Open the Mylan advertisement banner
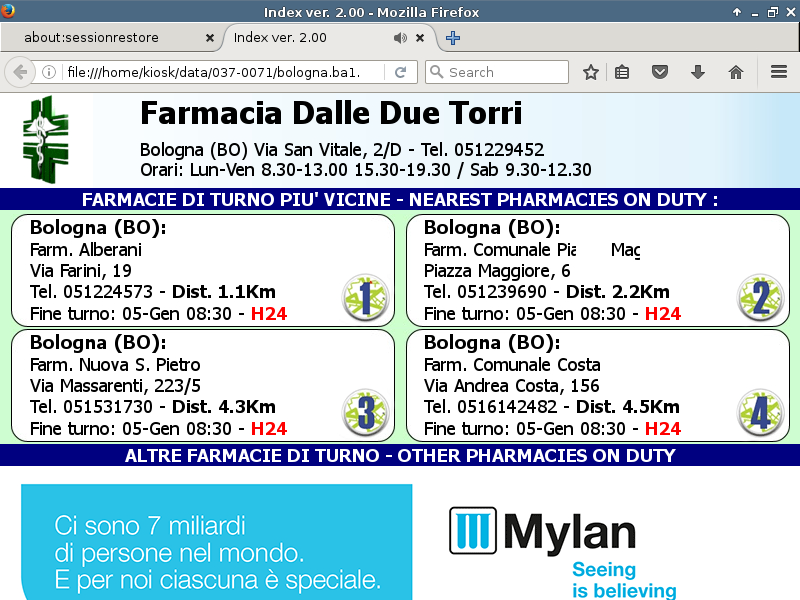The width and height of the screenshot is (800, 600). [x=400, y=542]
